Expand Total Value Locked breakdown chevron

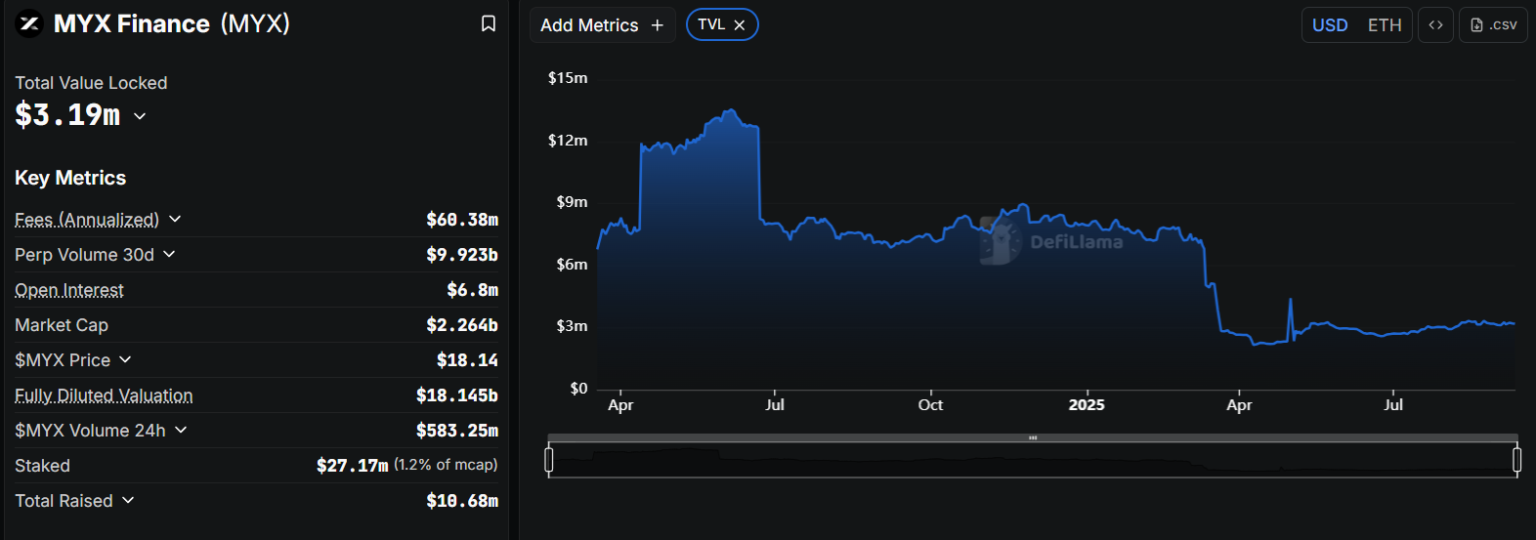[x=140, y=116]
